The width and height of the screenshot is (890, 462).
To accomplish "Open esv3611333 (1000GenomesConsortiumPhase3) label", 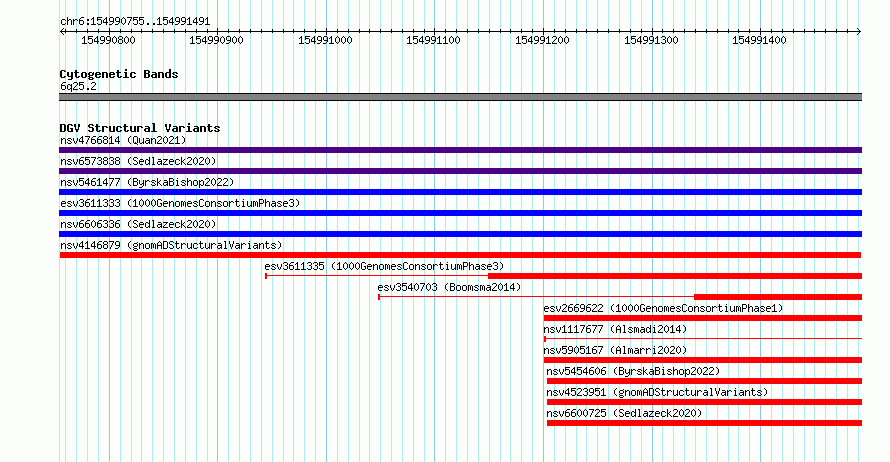I will click(180, 203).
